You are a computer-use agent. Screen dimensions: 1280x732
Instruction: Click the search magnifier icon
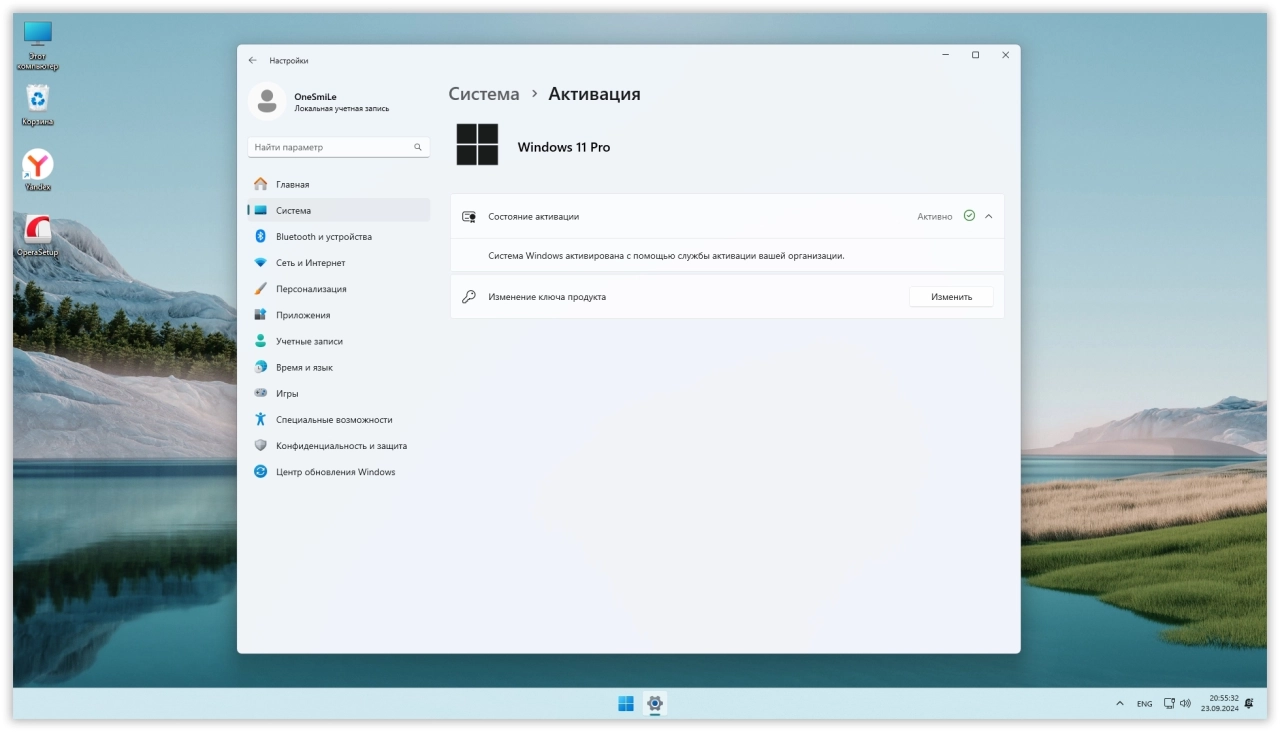[418, 147]
